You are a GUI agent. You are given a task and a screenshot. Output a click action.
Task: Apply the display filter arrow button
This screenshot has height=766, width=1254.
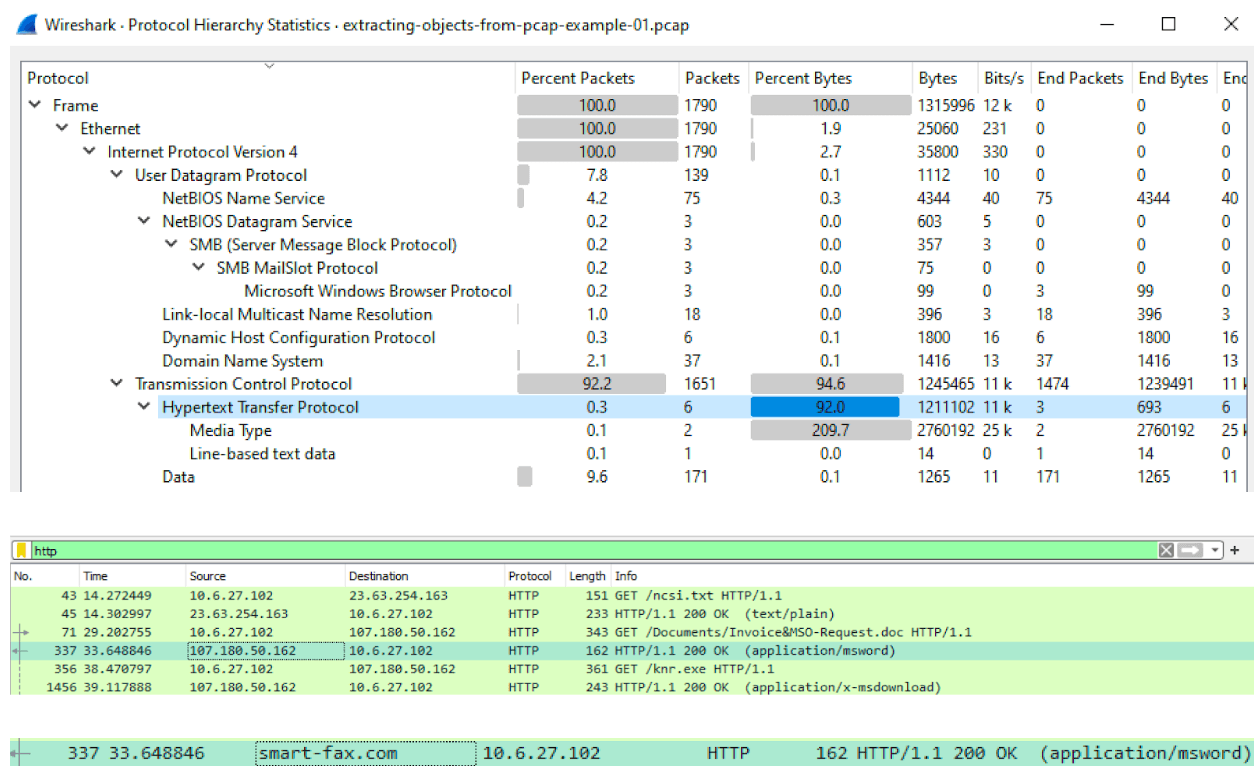[x=1191, y=550]
